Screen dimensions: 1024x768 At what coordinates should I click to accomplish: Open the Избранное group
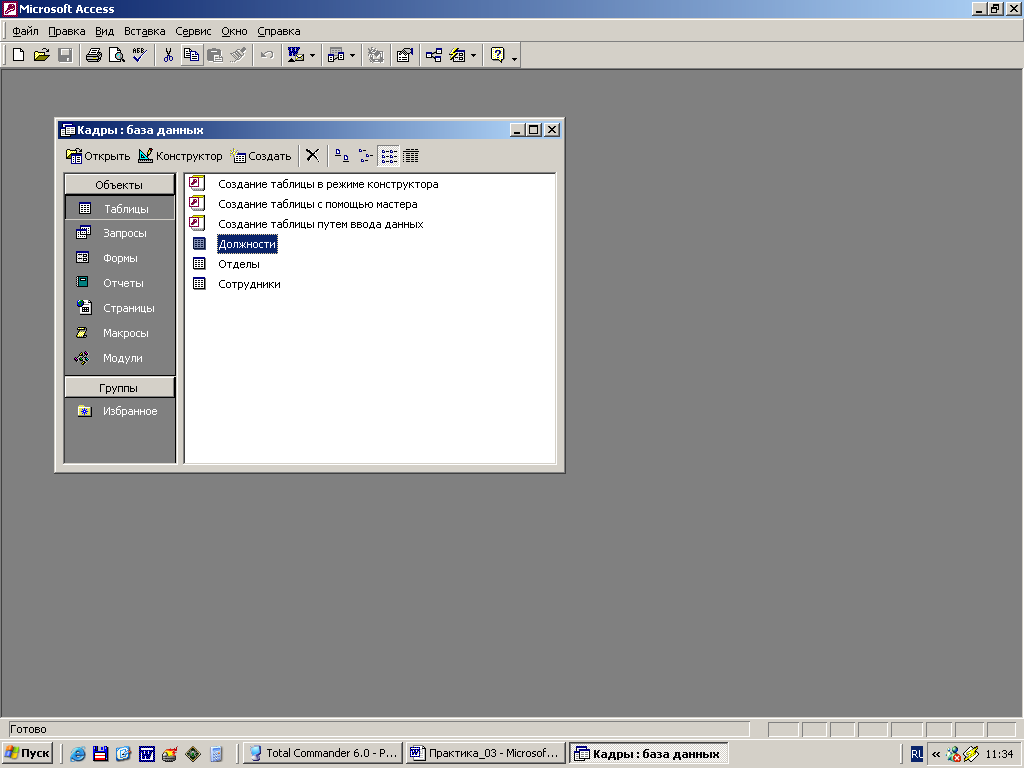120,411
